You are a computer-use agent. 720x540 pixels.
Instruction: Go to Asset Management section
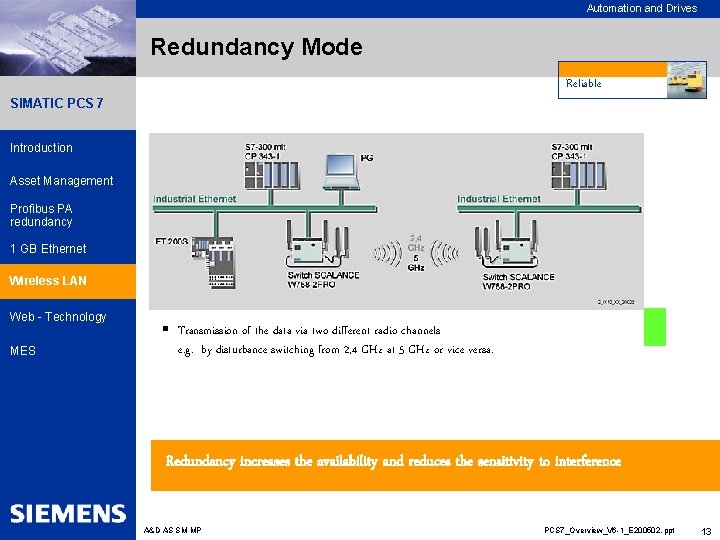pyautogui.click(x=62, y=181)
